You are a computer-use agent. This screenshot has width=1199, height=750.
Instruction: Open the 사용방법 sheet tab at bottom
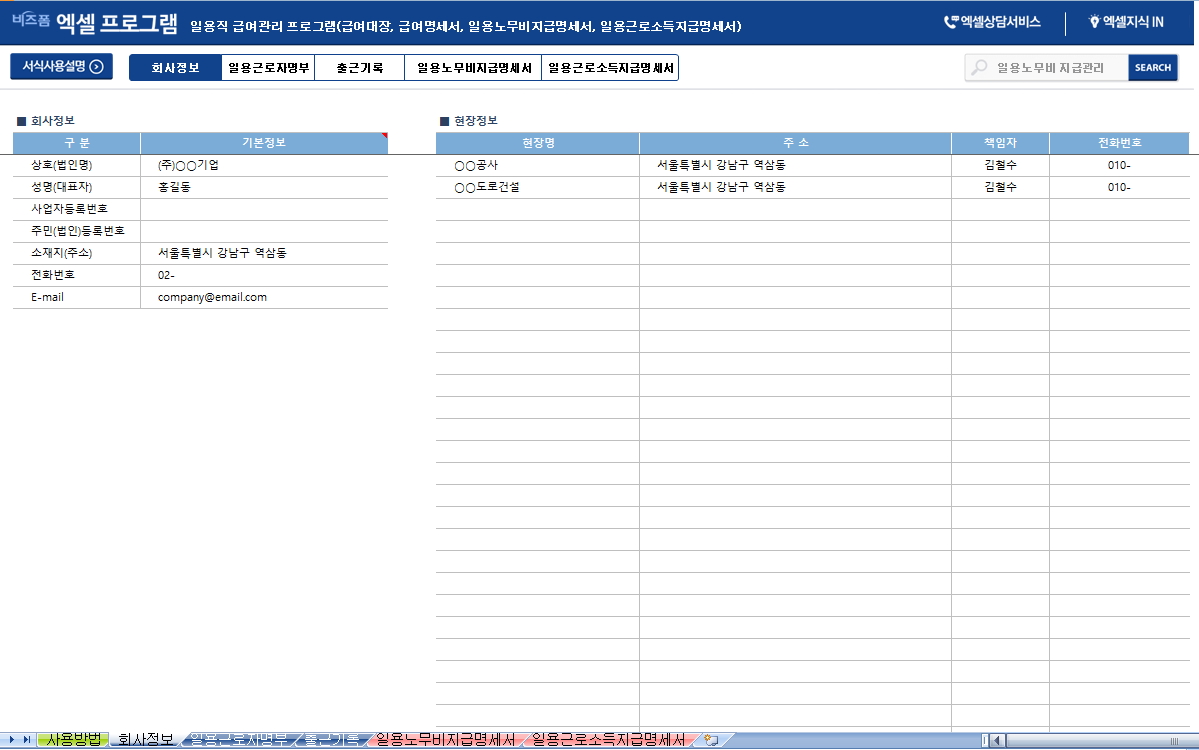(74, 740)
